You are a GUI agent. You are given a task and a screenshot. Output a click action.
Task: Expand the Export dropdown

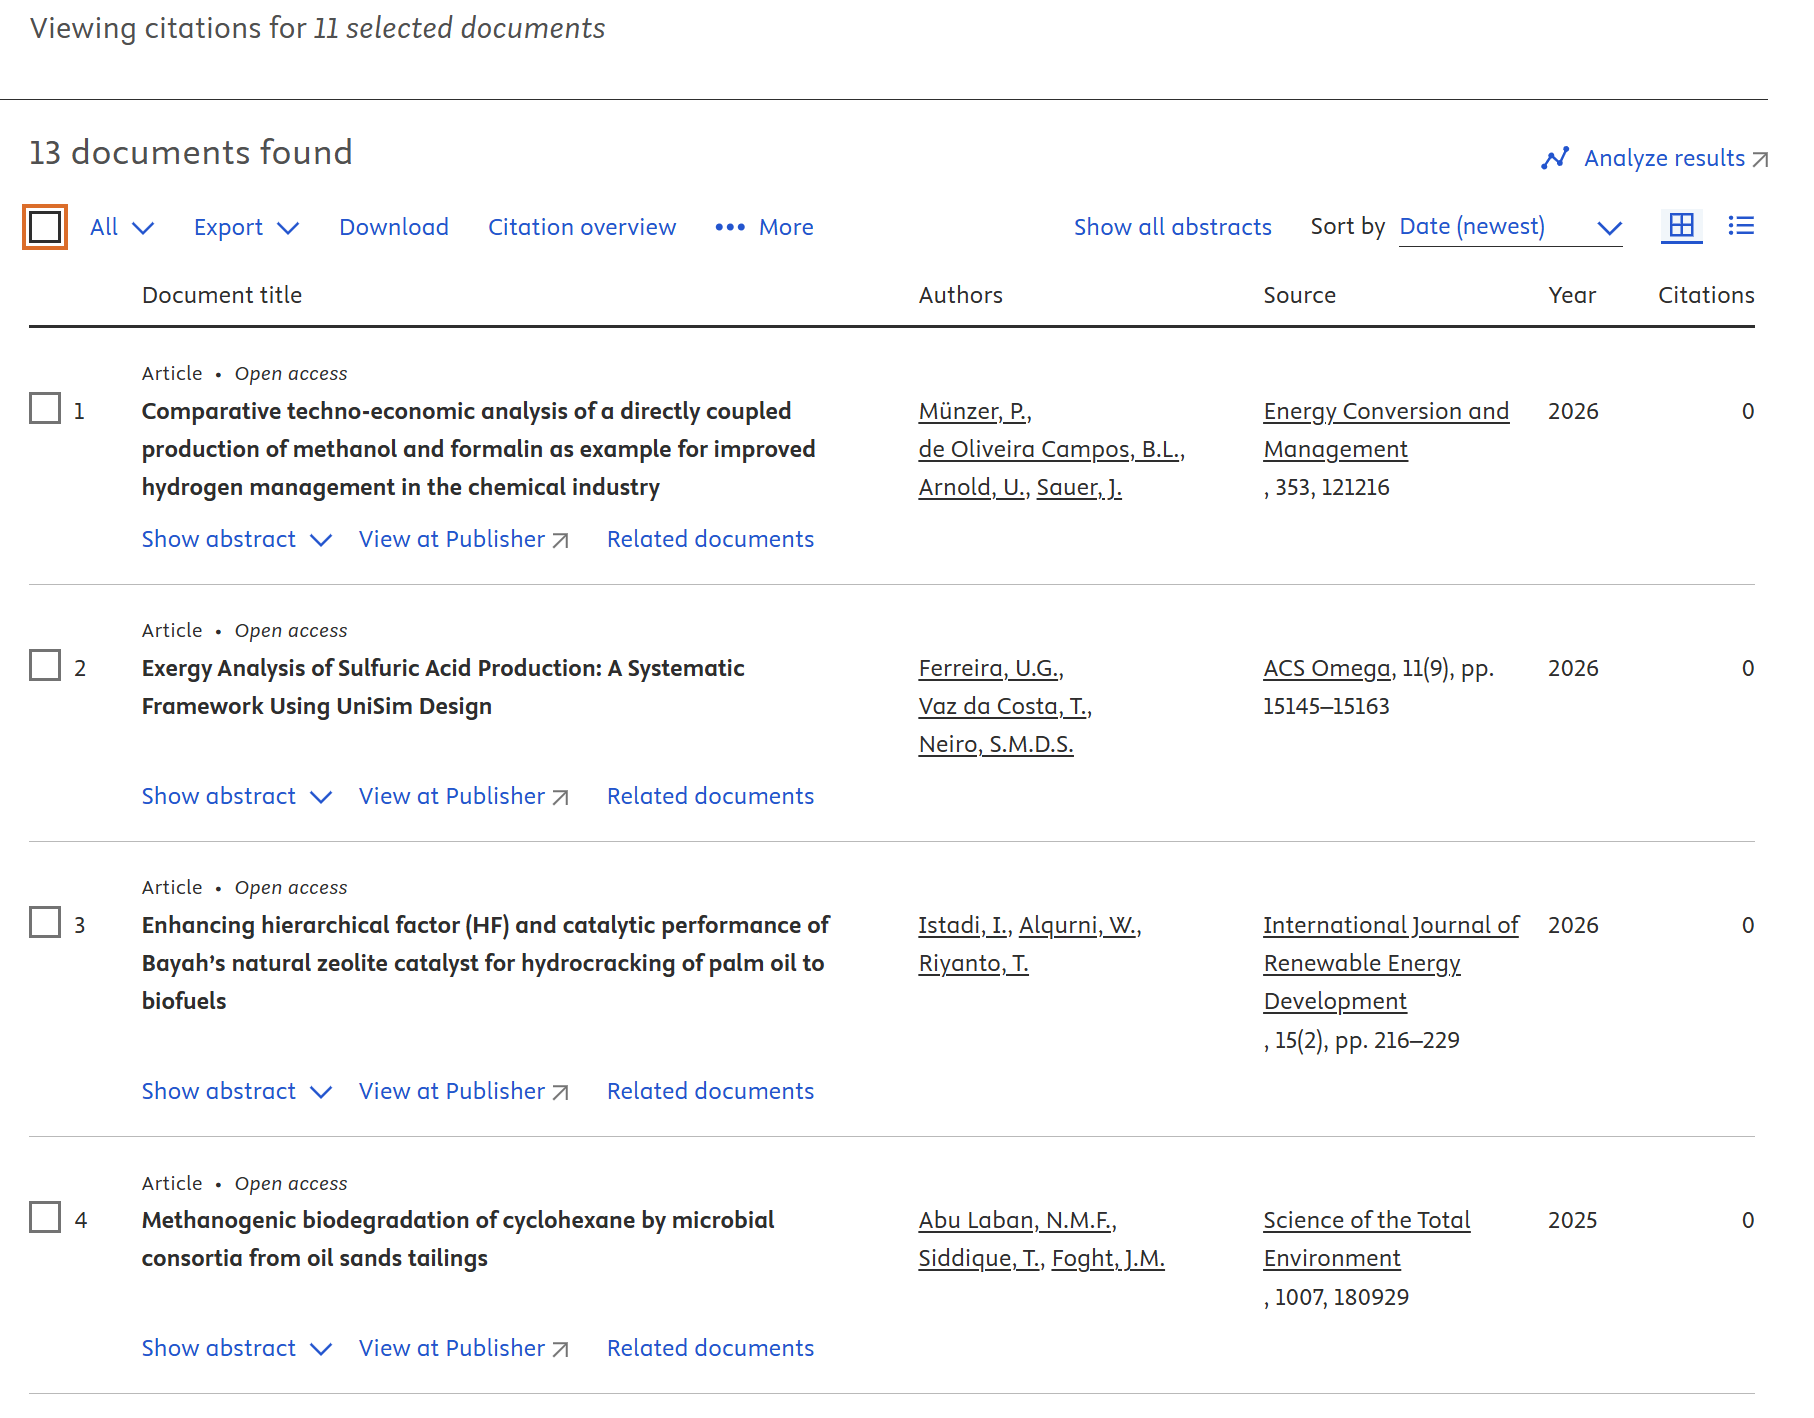click(246, 227)
